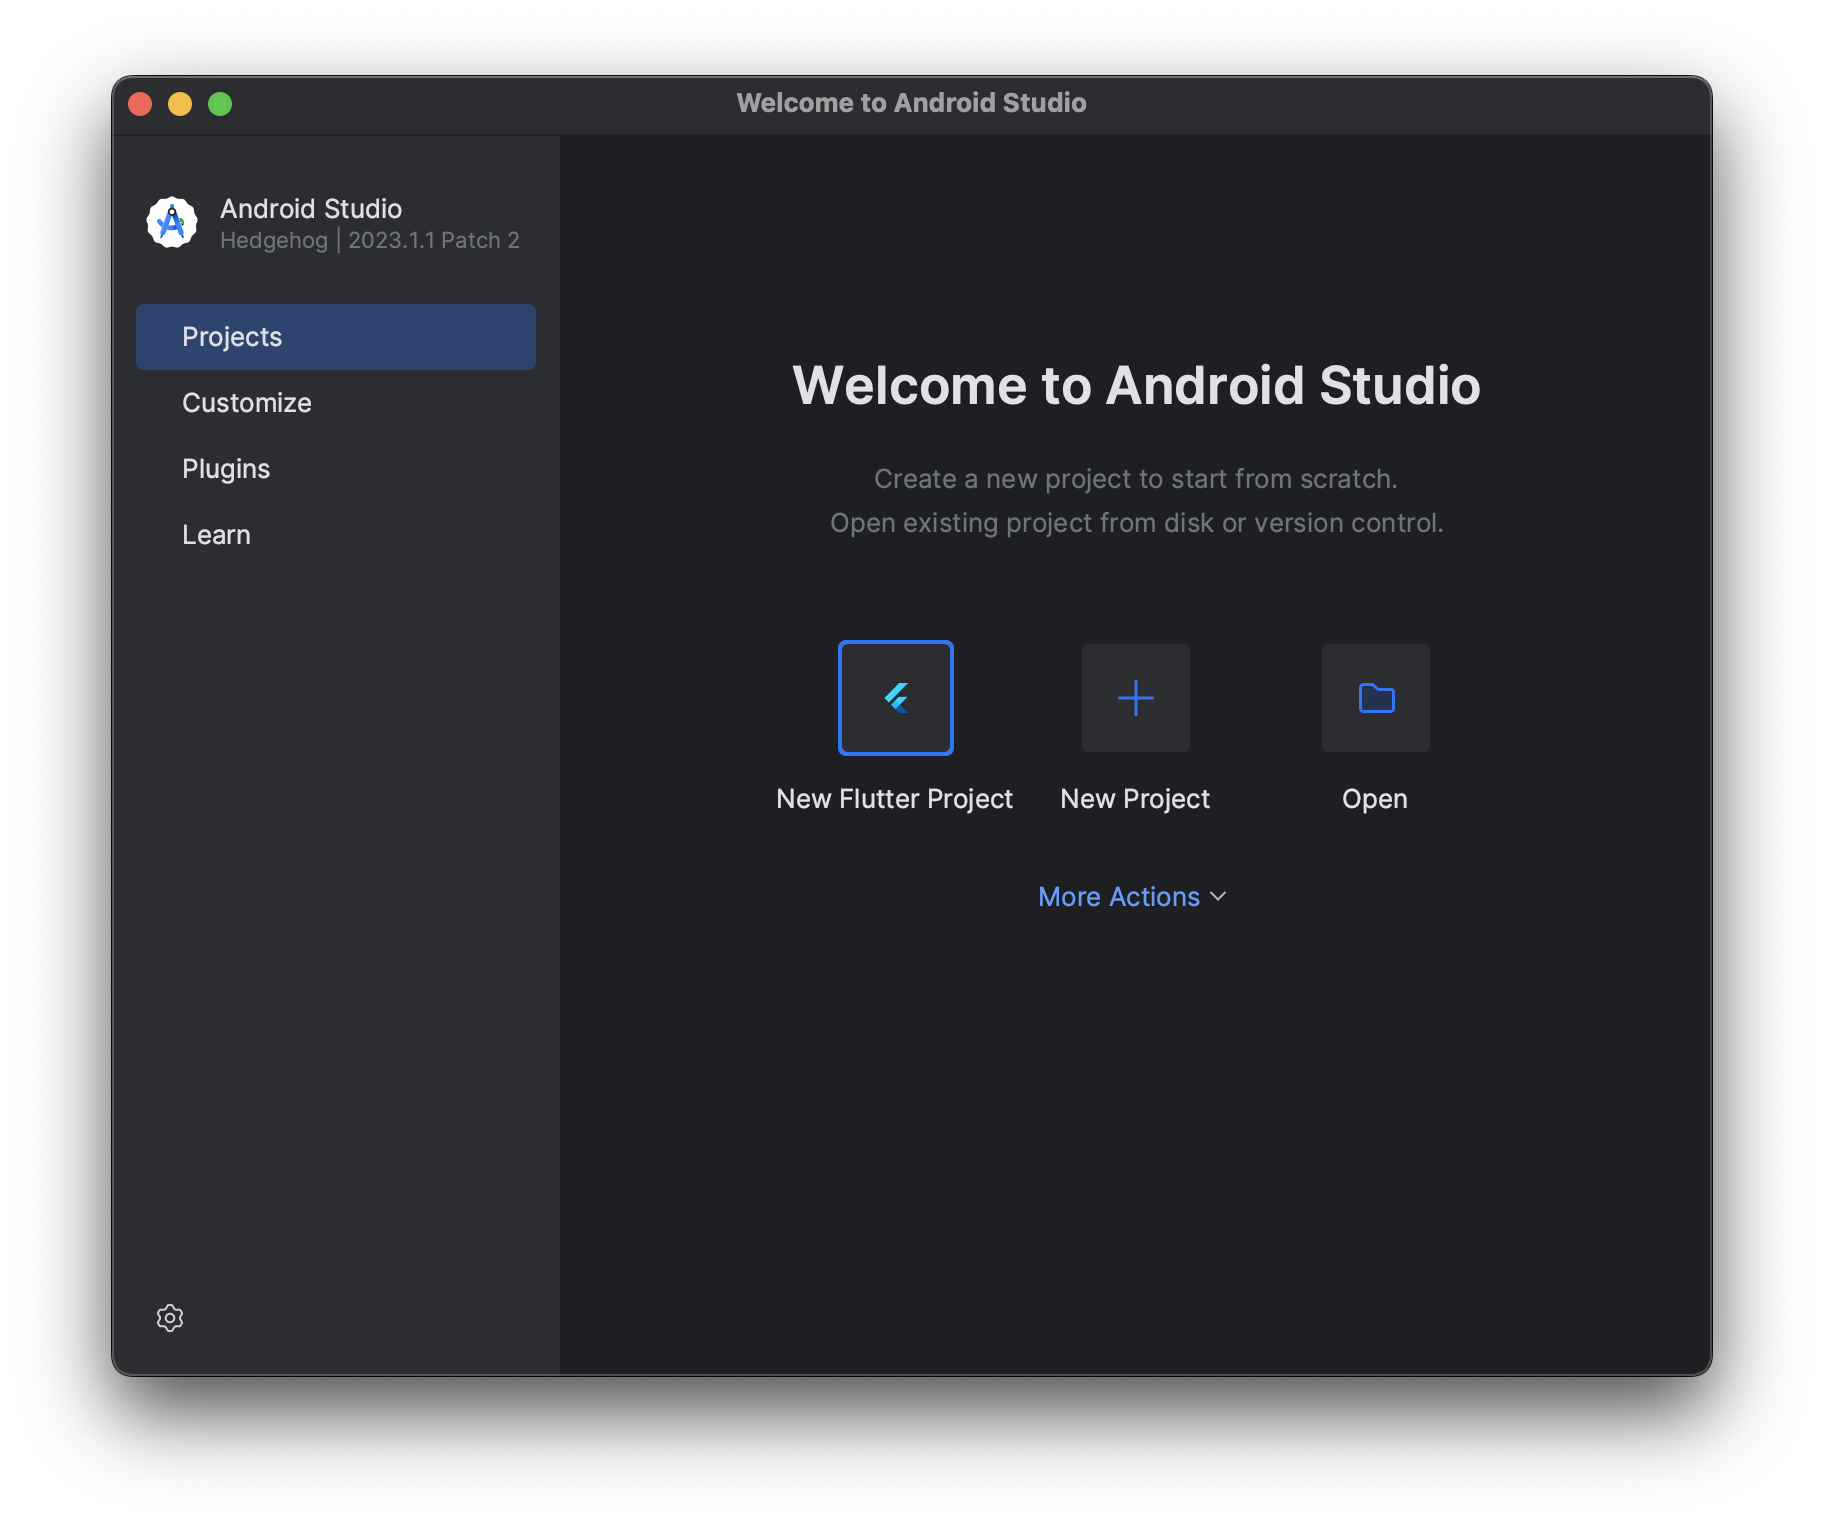Image resolution: width=1824 pixels, height=1524 pixels.
Task: Open settings via the gear icon
Action: (170, 1317)
